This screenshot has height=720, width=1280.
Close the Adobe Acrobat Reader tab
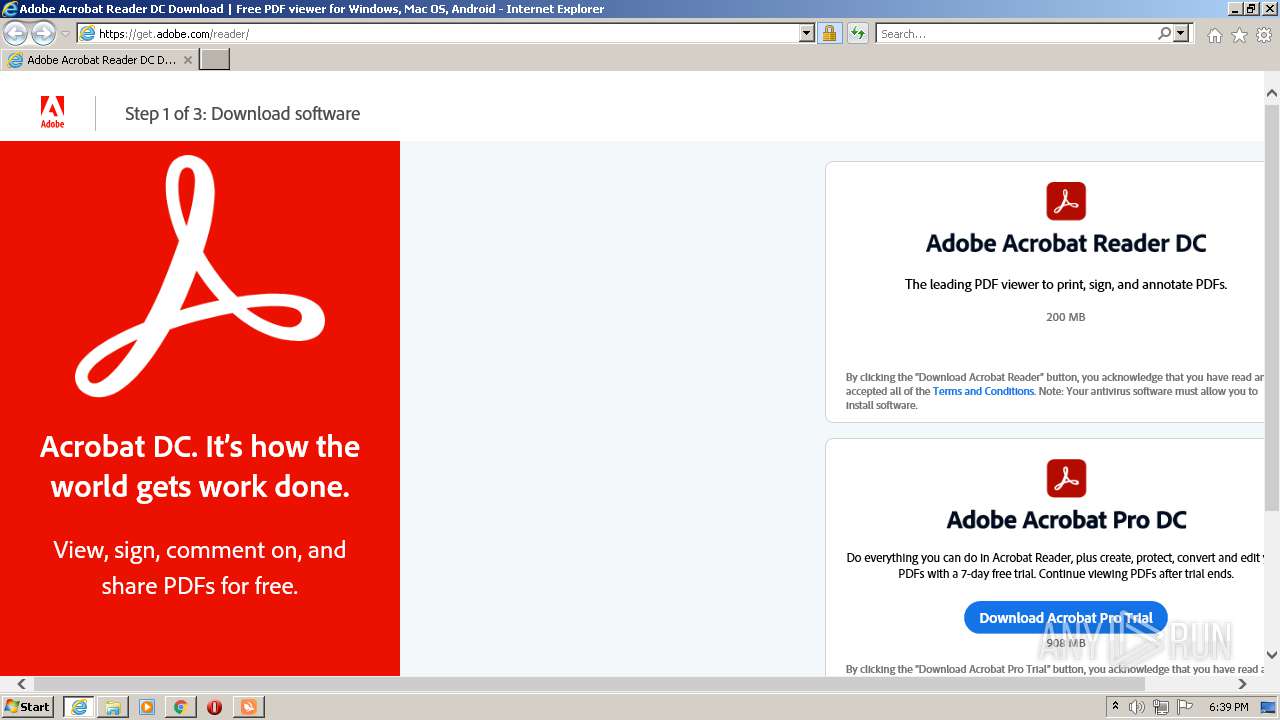[188, 60]
